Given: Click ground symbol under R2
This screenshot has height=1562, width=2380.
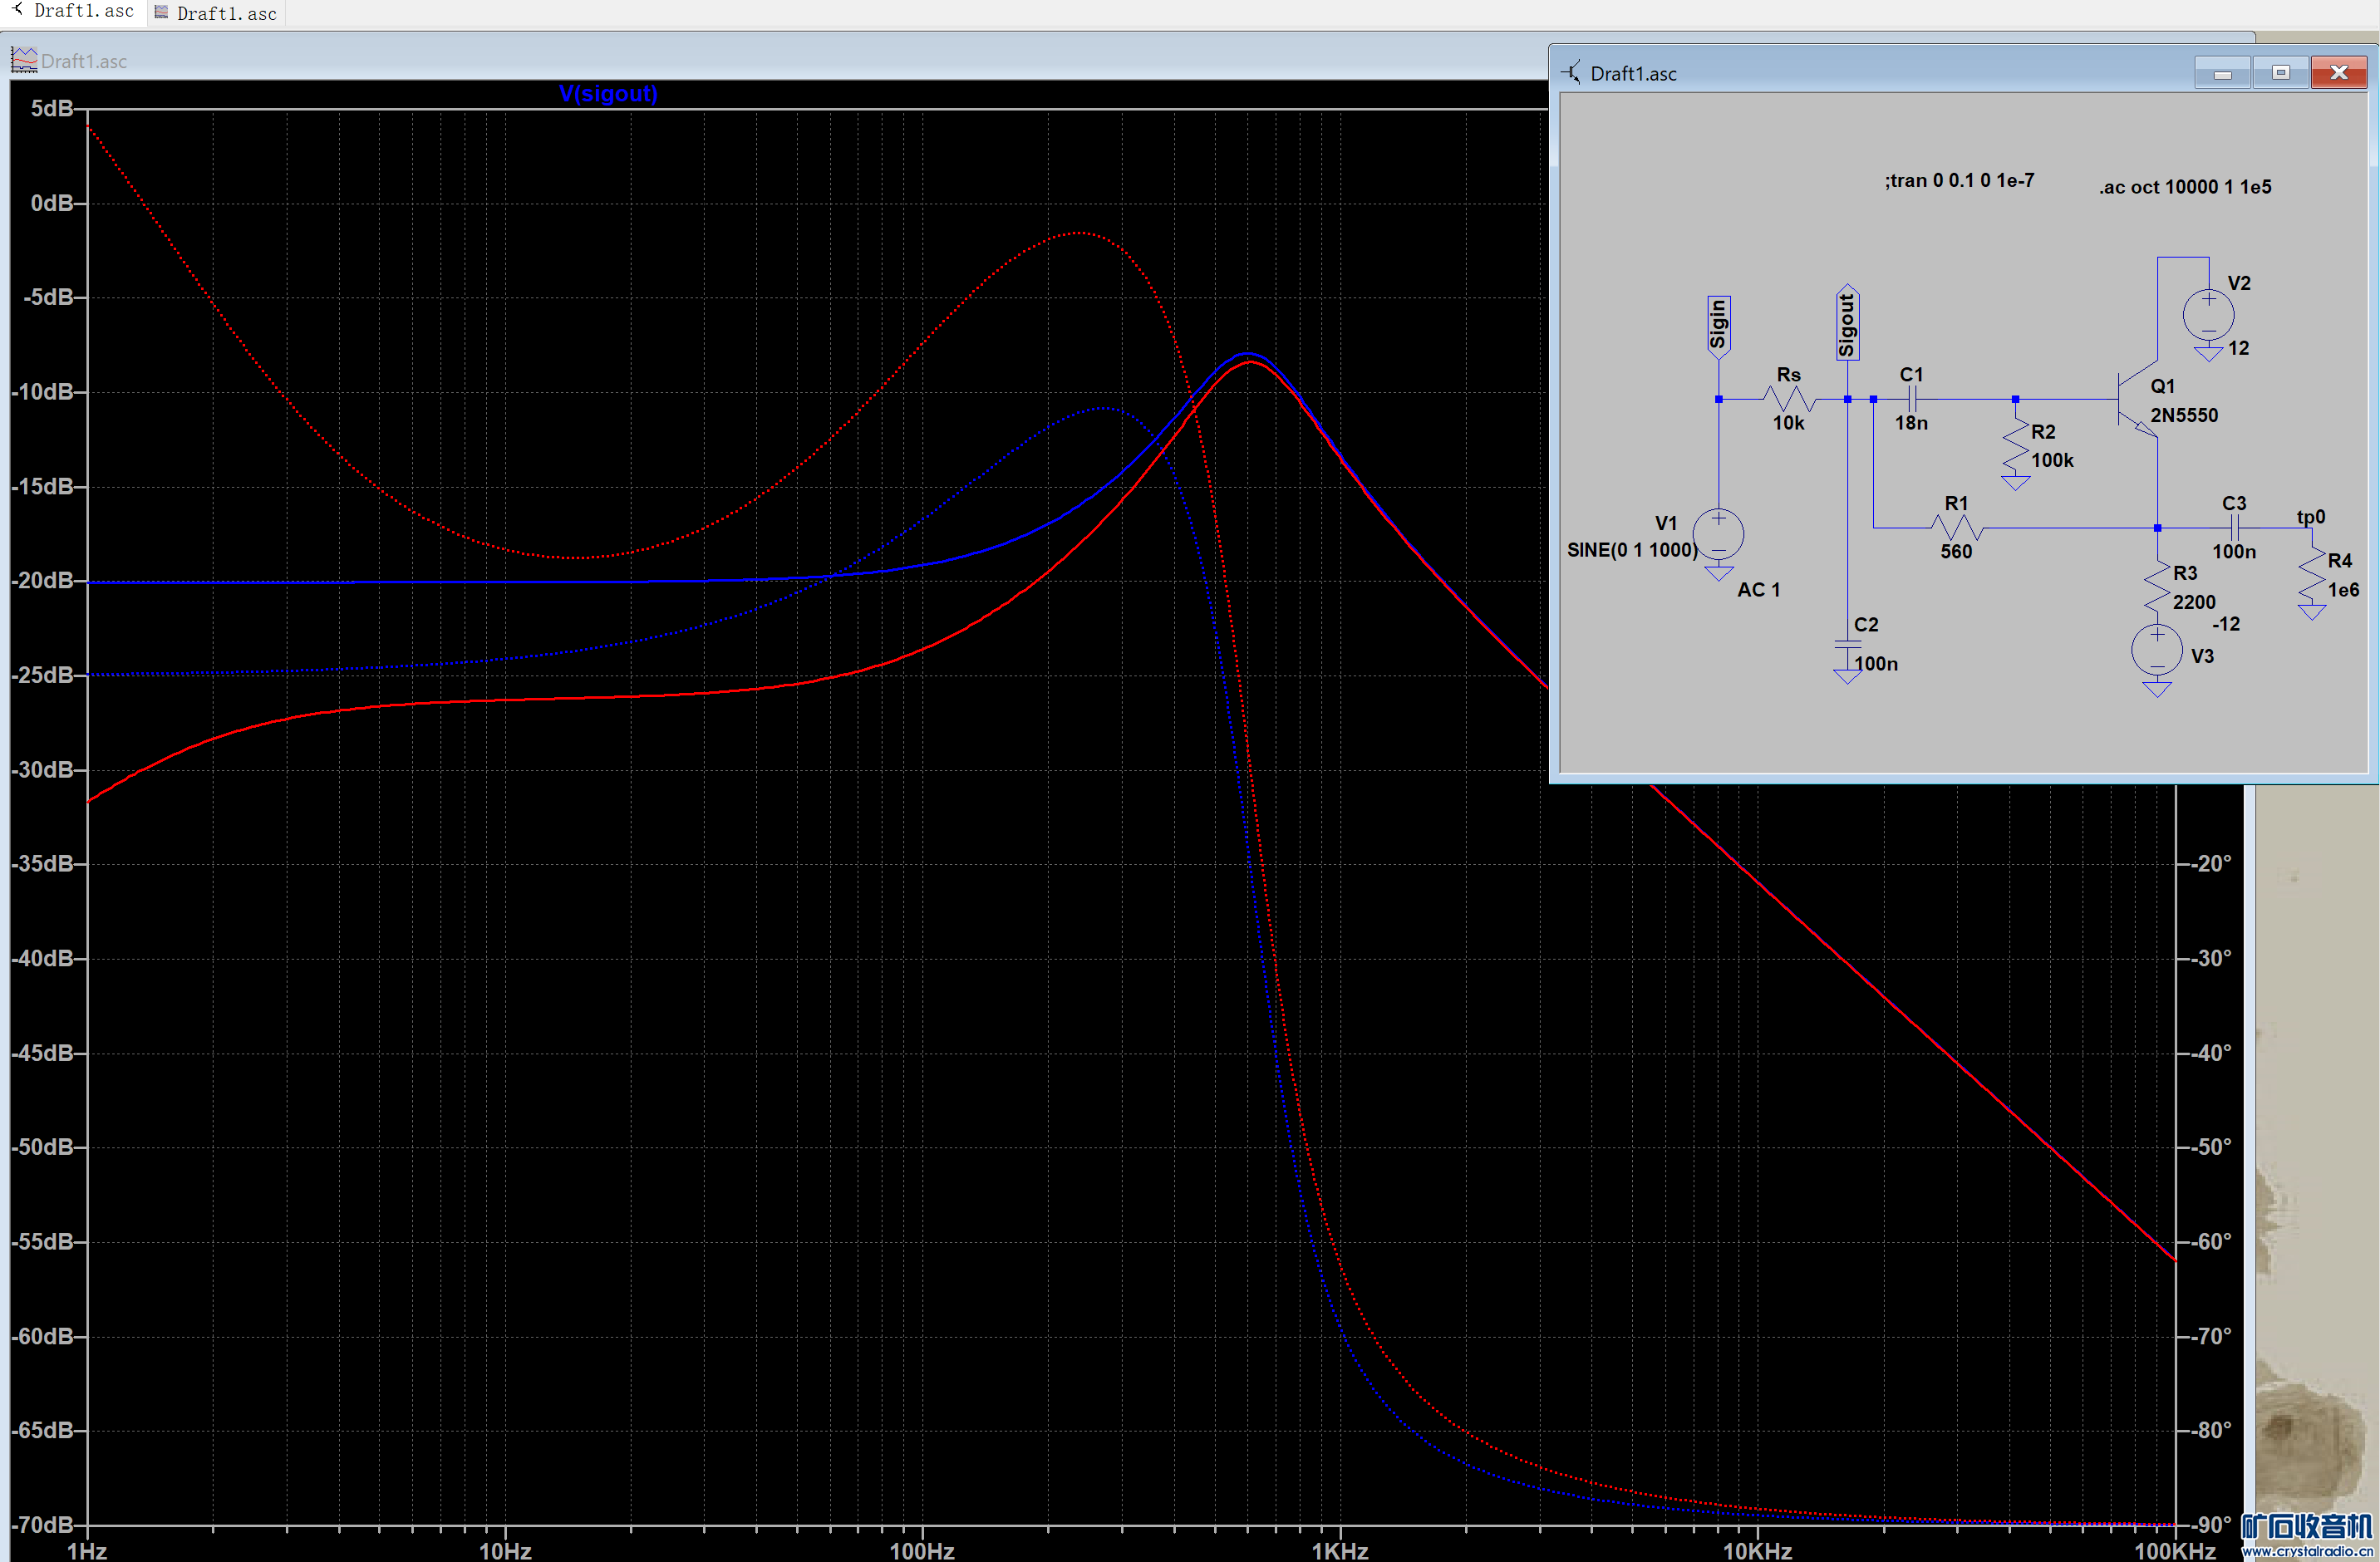Looking at the screenshot, I should [2015, 483].
